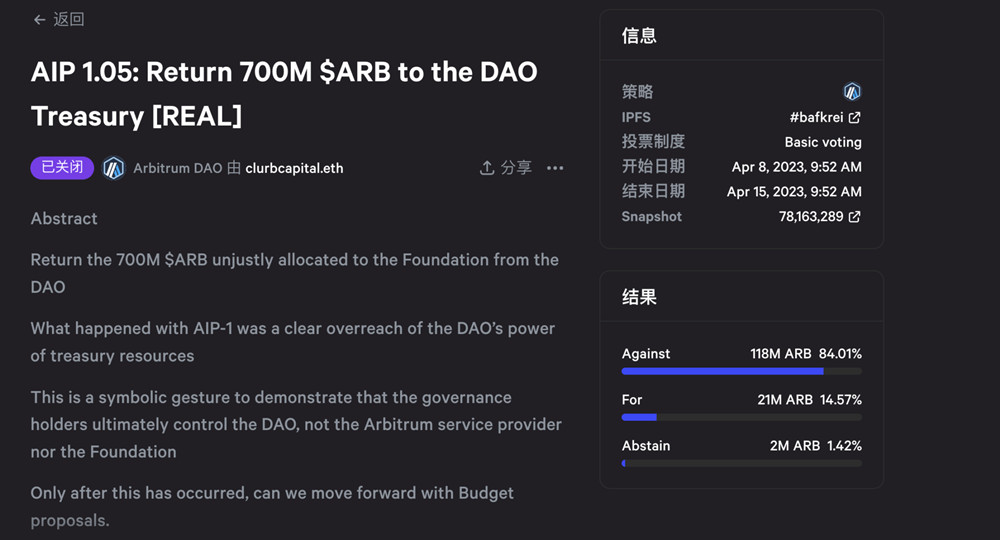Open the three-dot more options menu
The height and width of the screenshot is (540, 1000).
pyautogui.click(x=555, y=168)
